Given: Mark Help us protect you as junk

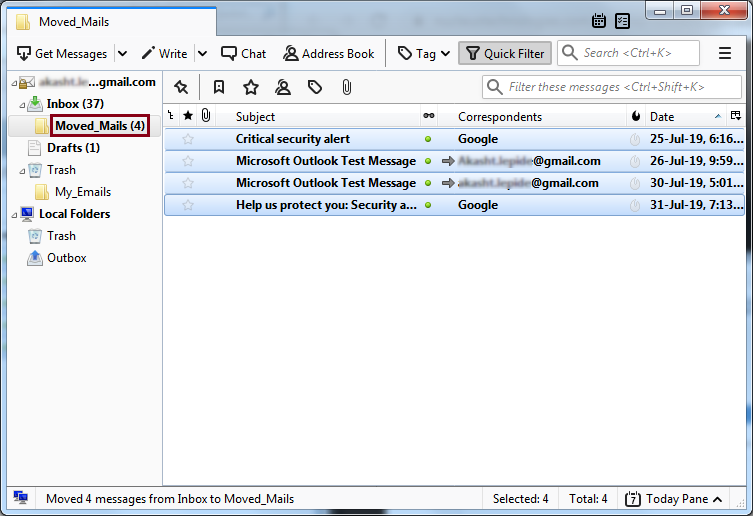Looking at the screenshot, I should 635,205.
